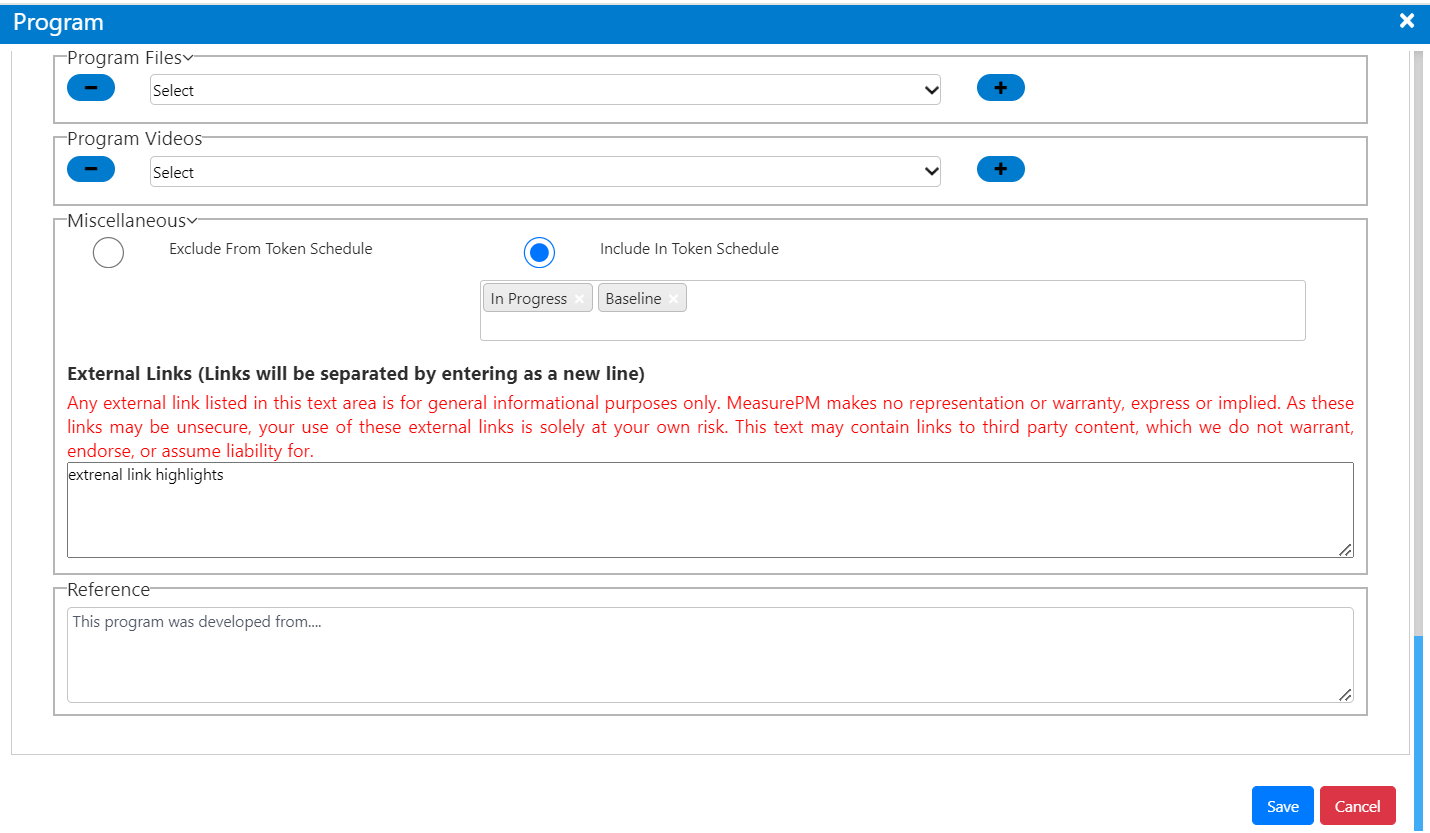The height and width of the screenshot is (833, 1430).
Task: Click the Program dialog title
Action: (x=58, y=22)
